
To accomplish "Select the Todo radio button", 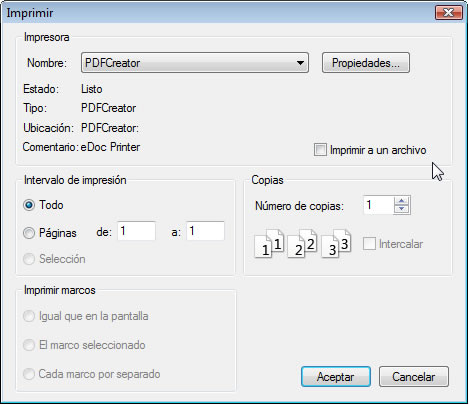I will 29,205.
